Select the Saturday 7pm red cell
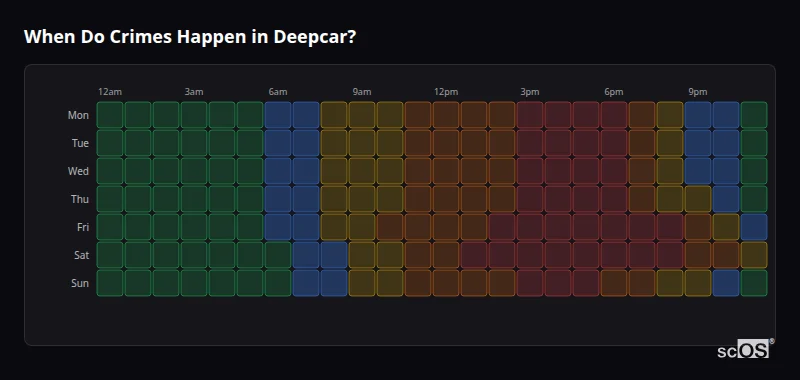 642,255
